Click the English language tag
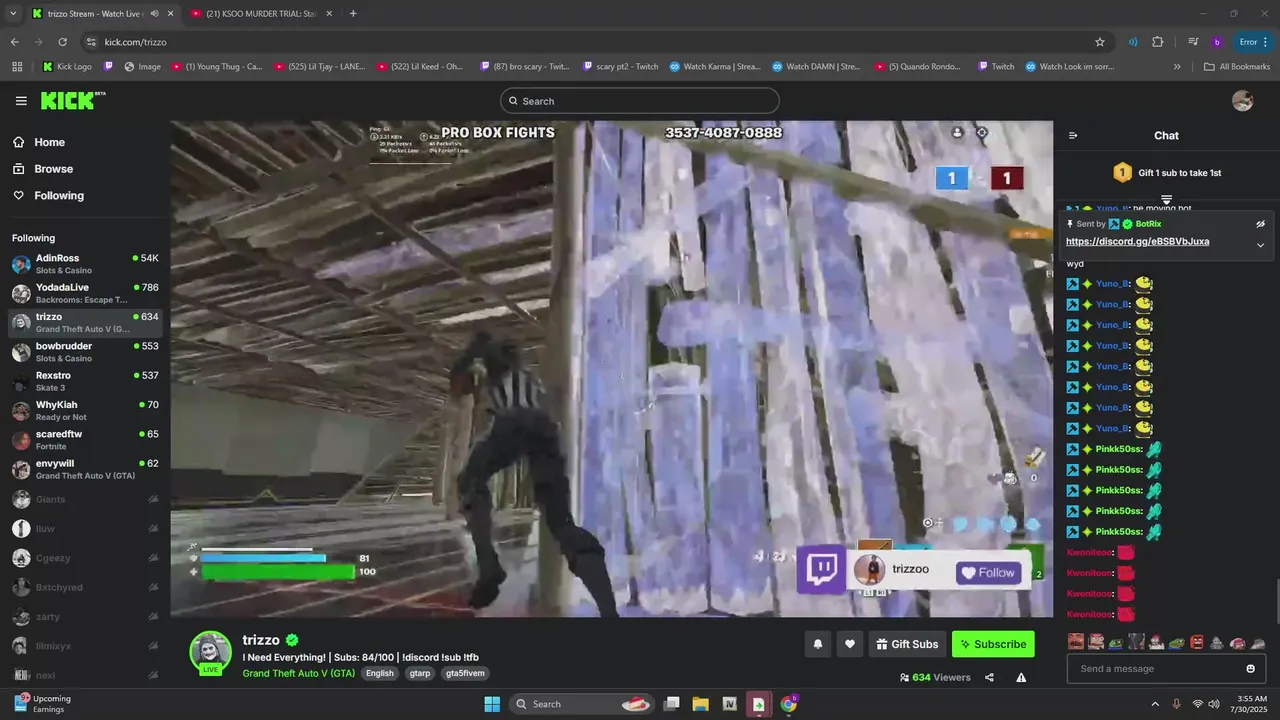The width and height of the screenshot is (1280, 720). 379,673
